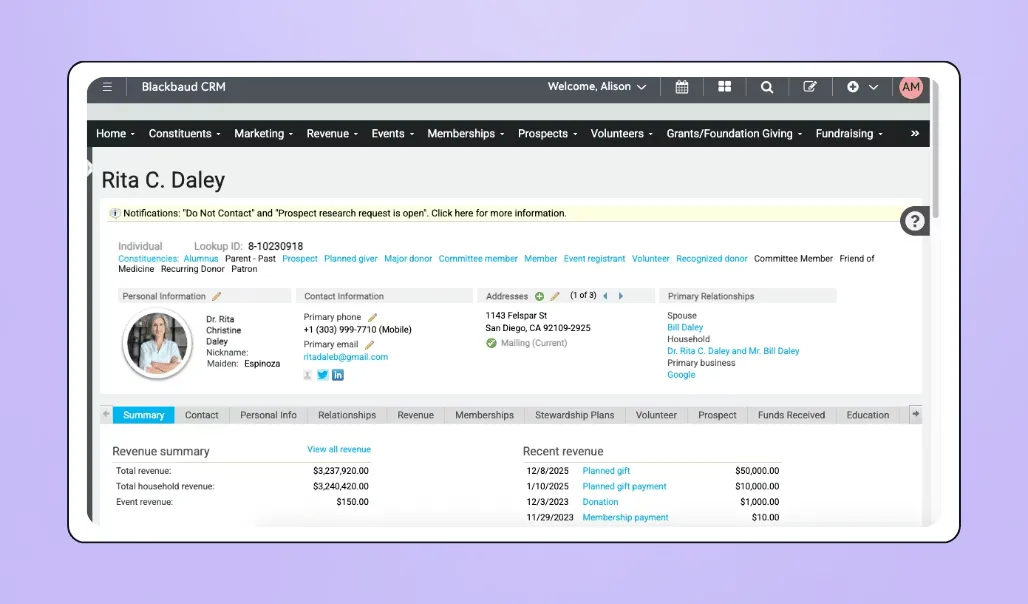Click Rita Daley's profile photo
The image size is (1028, 604).
click(157, 343)
